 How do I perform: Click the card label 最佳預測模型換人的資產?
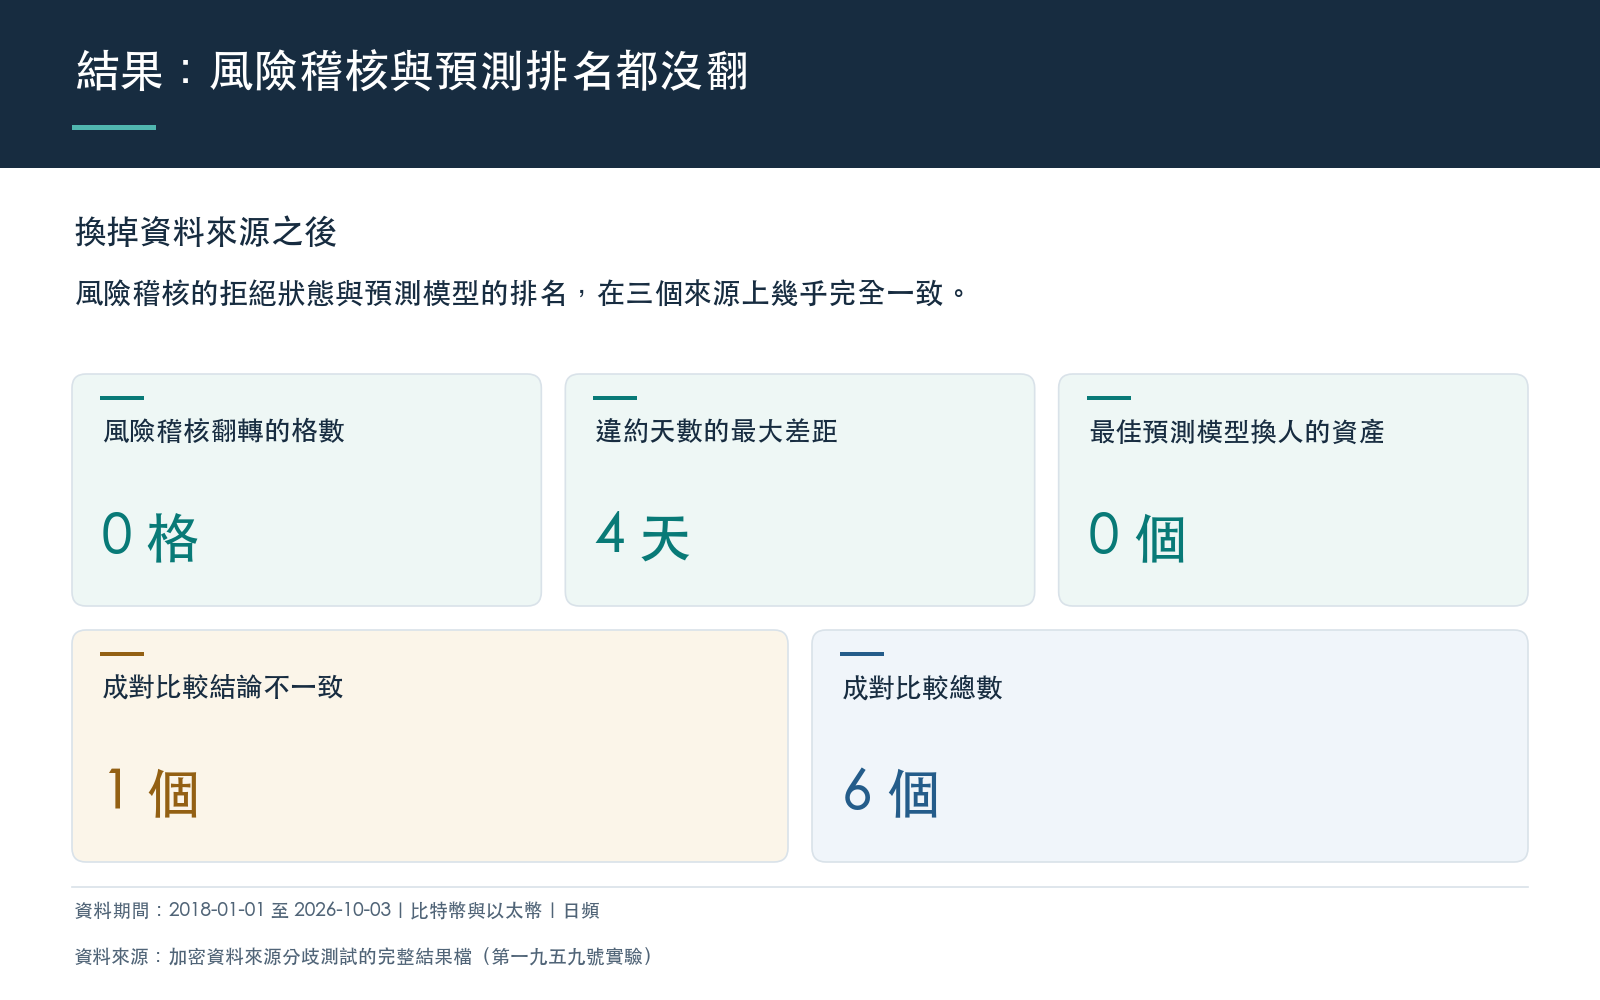(1237, 431)
